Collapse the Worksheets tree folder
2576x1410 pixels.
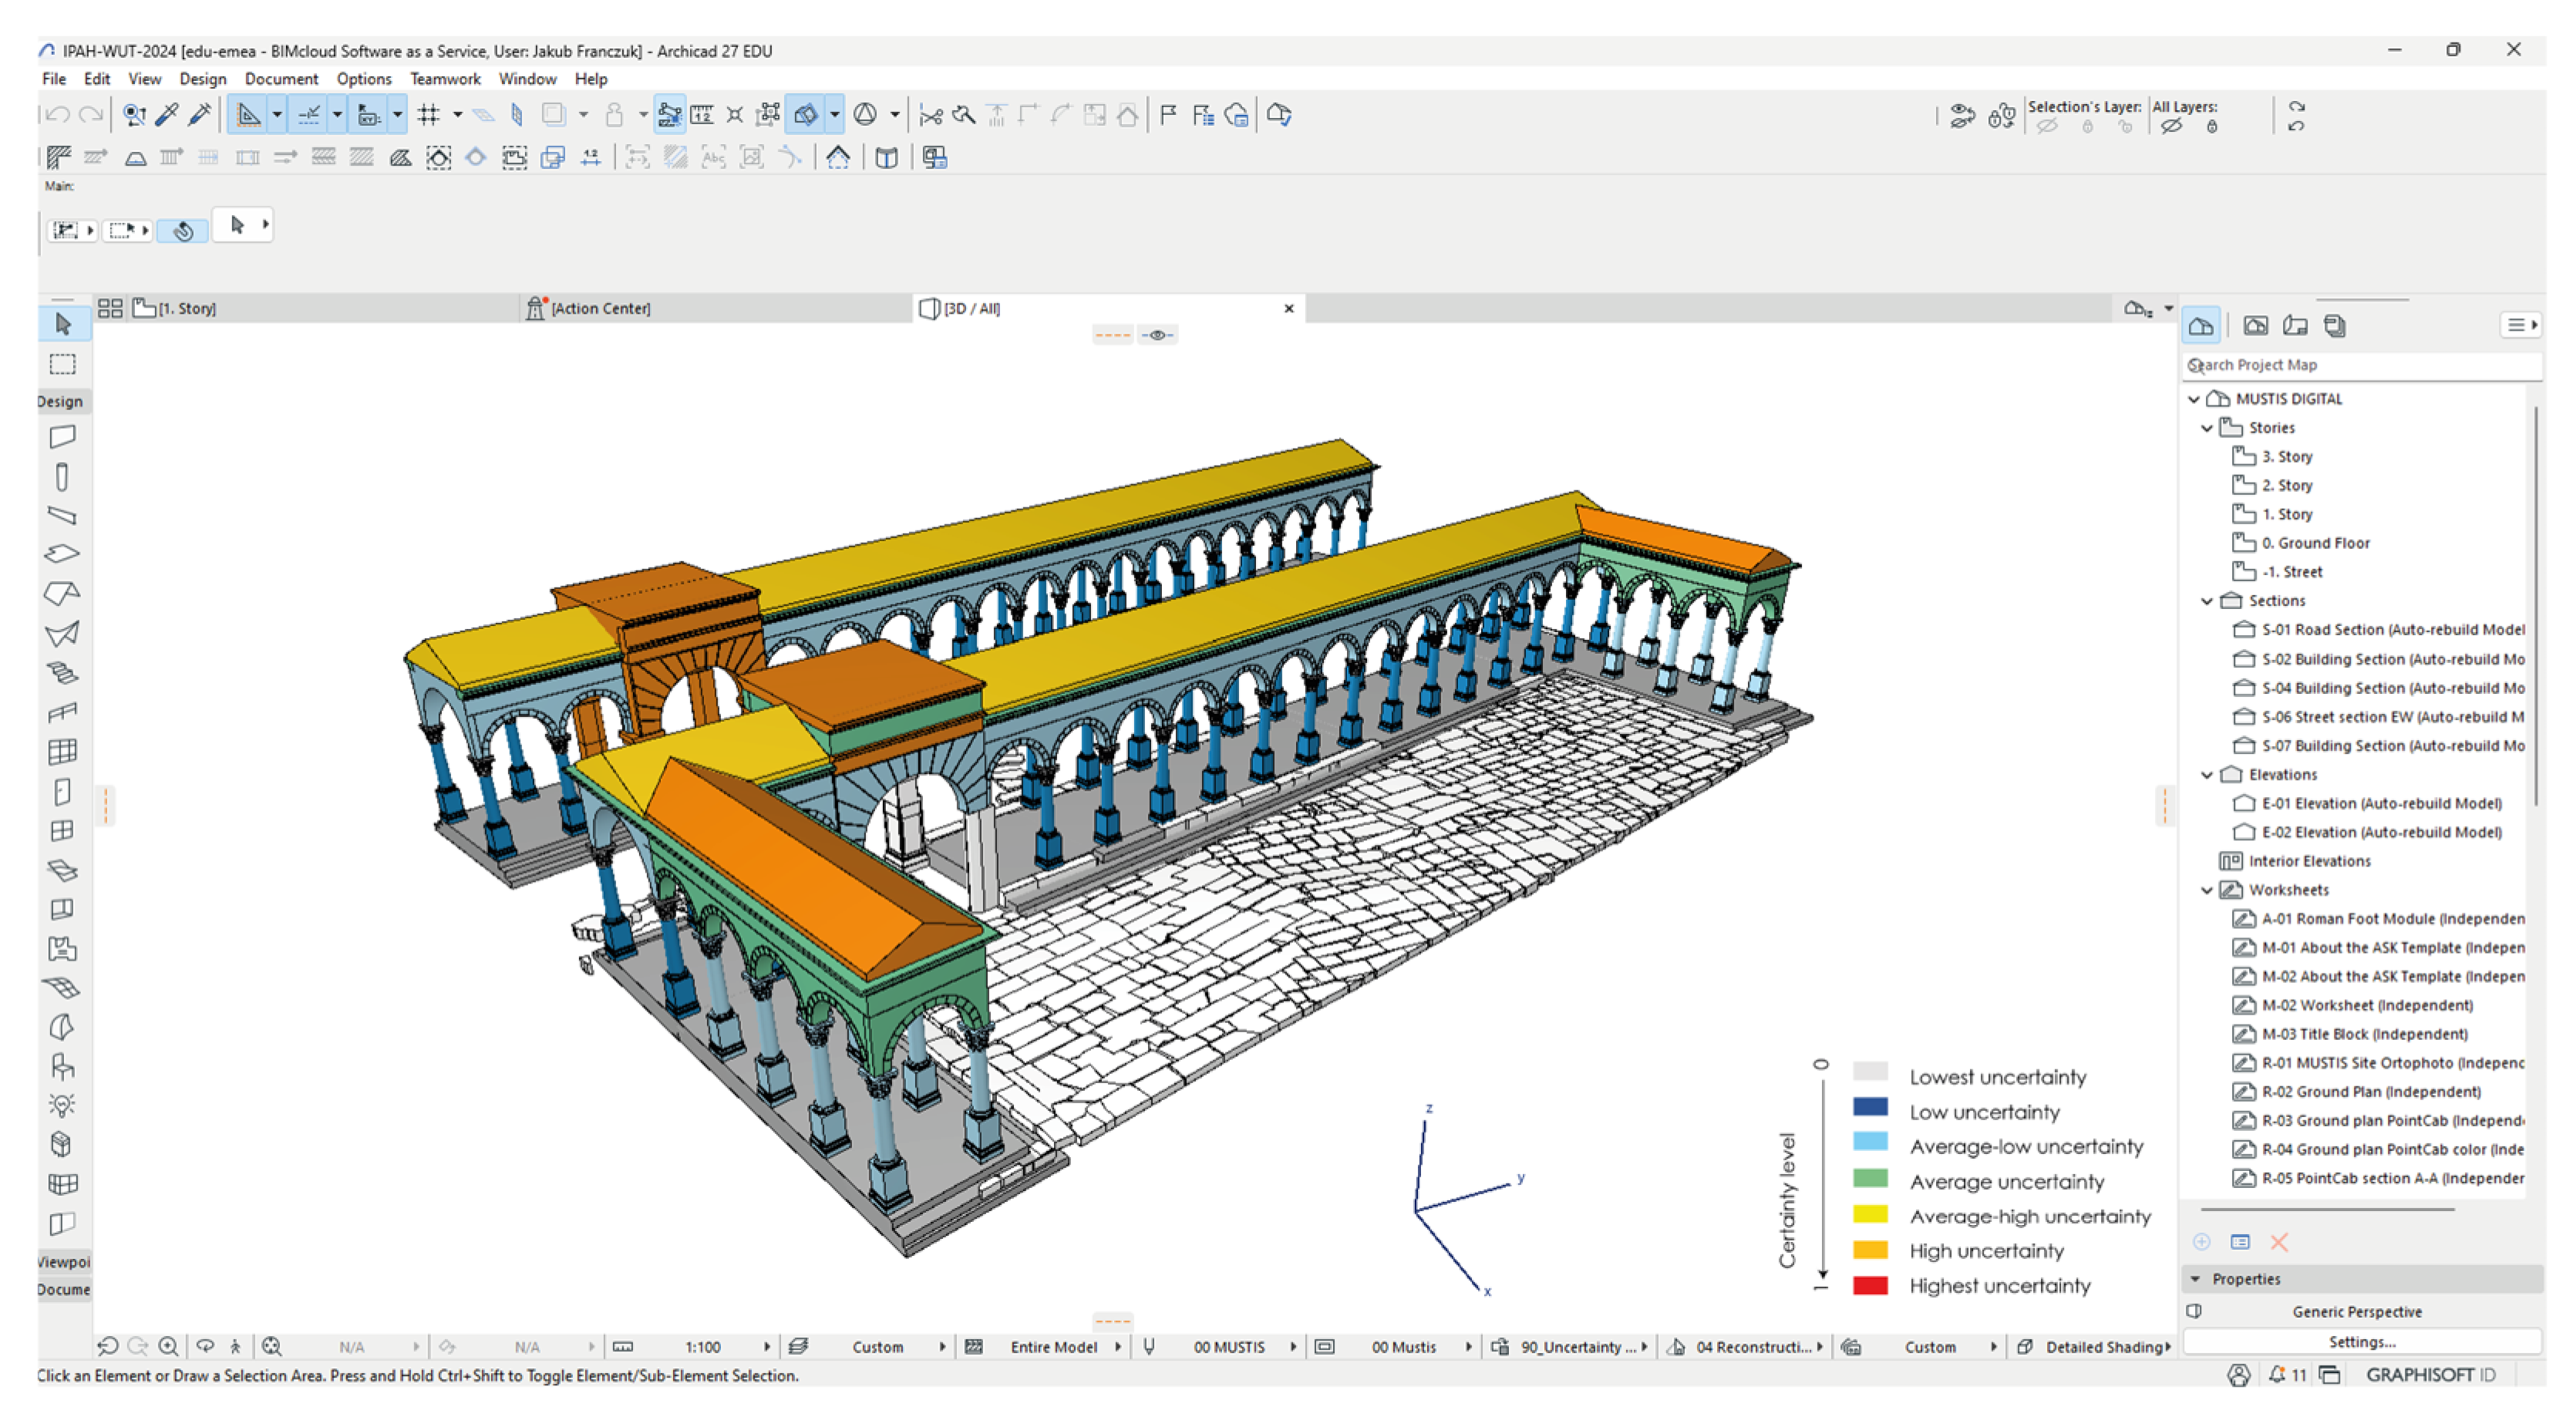point(2207,890)
